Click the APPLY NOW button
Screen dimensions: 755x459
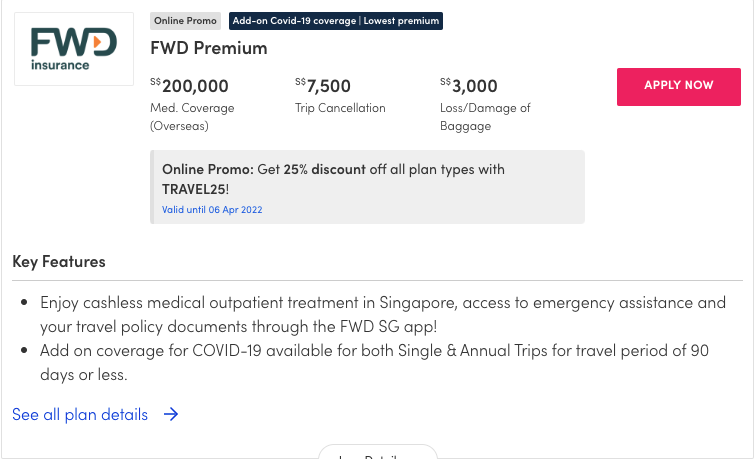tap(678, 87)
